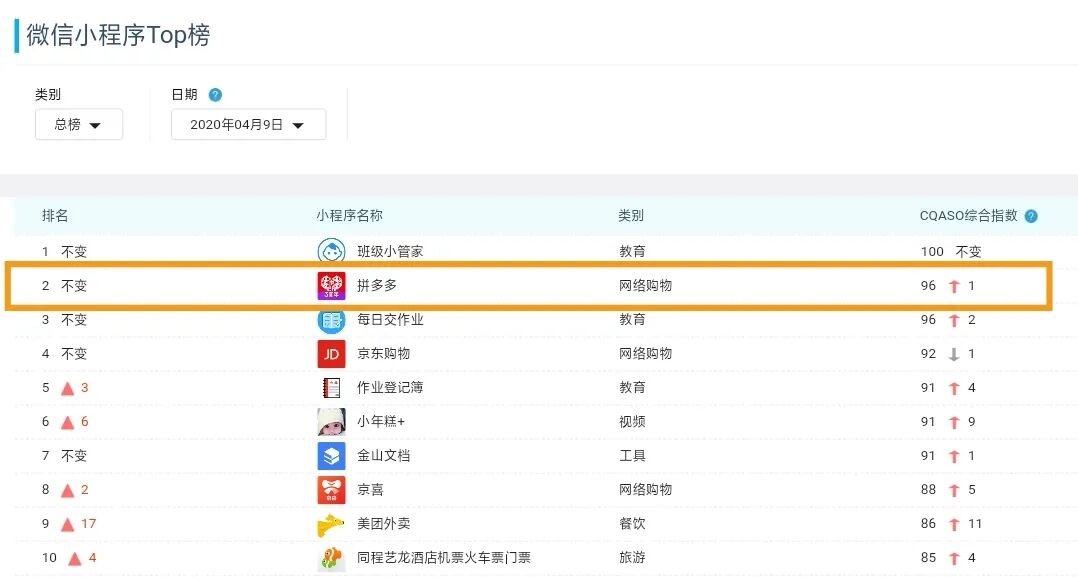The image size is (1078, 577).
Task: Open the 总榜 category dropdown
Action: pos(79,124)
